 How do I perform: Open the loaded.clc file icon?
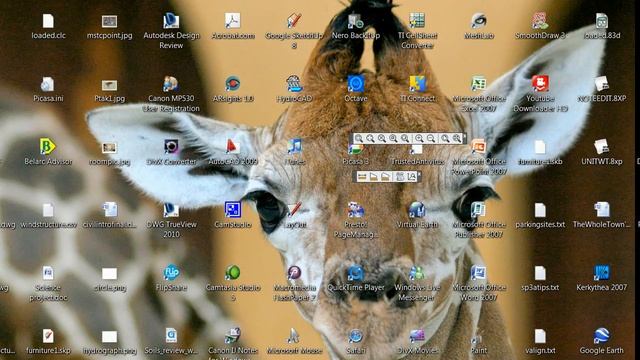click(48, 21)
